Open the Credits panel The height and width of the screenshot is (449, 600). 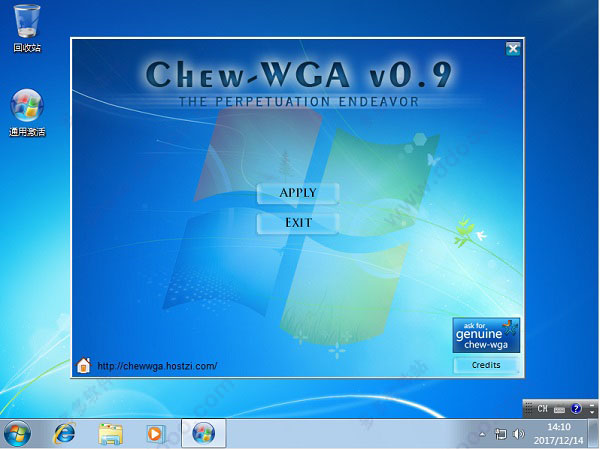[485, 365]
